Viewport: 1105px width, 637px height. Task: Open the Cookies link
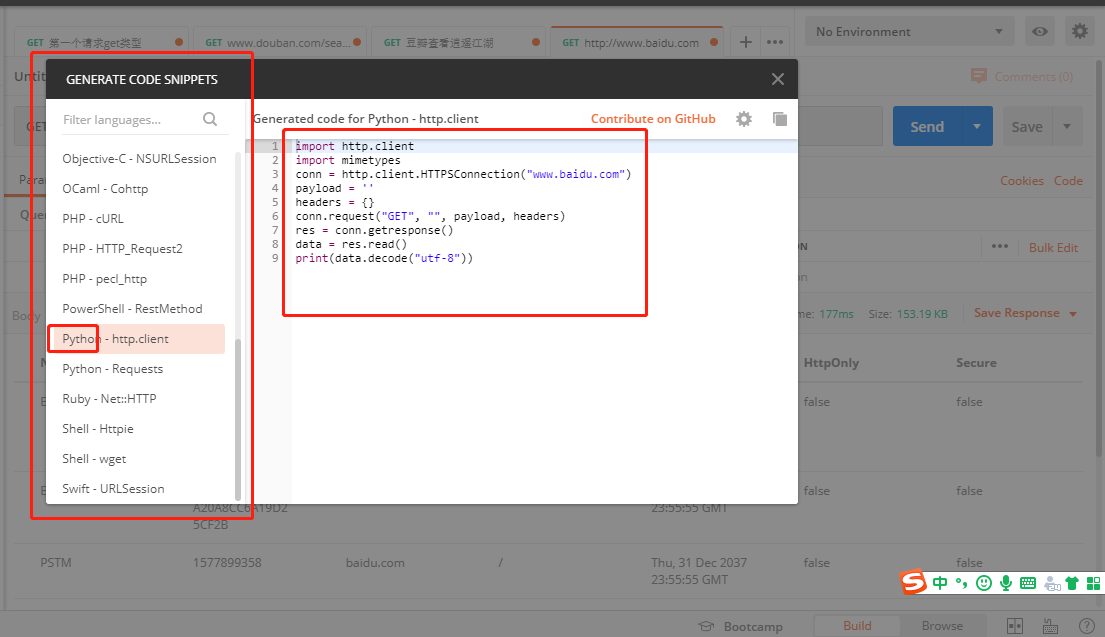pyautogui.click(x=1021, y=181)
